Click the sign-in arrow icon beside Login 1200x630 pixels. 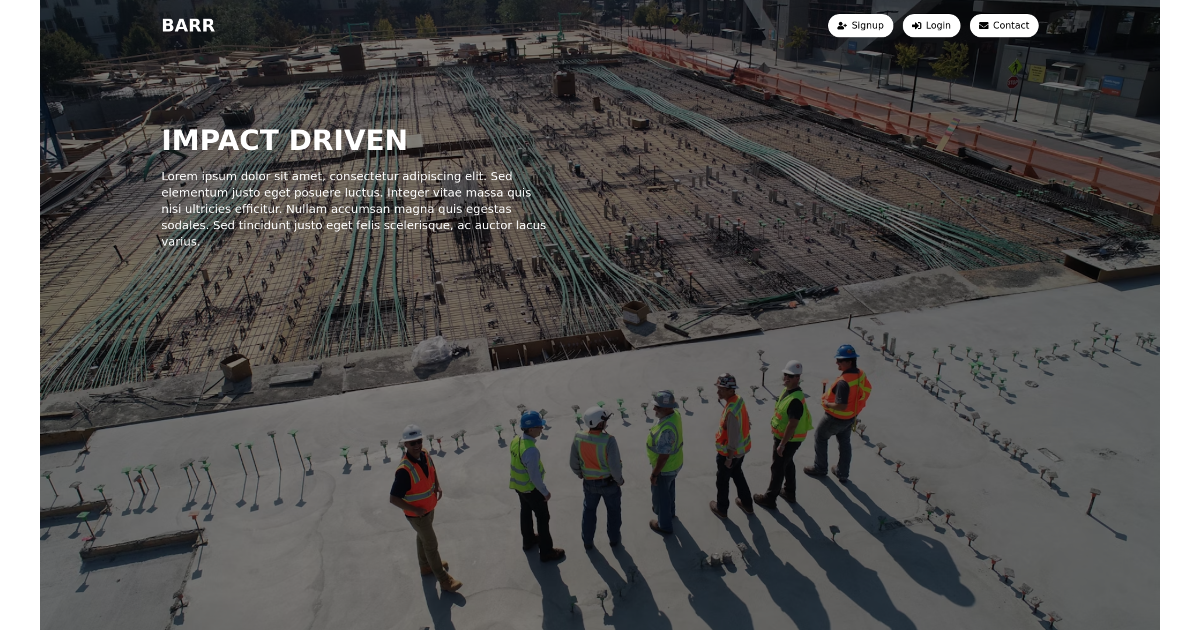916,26
